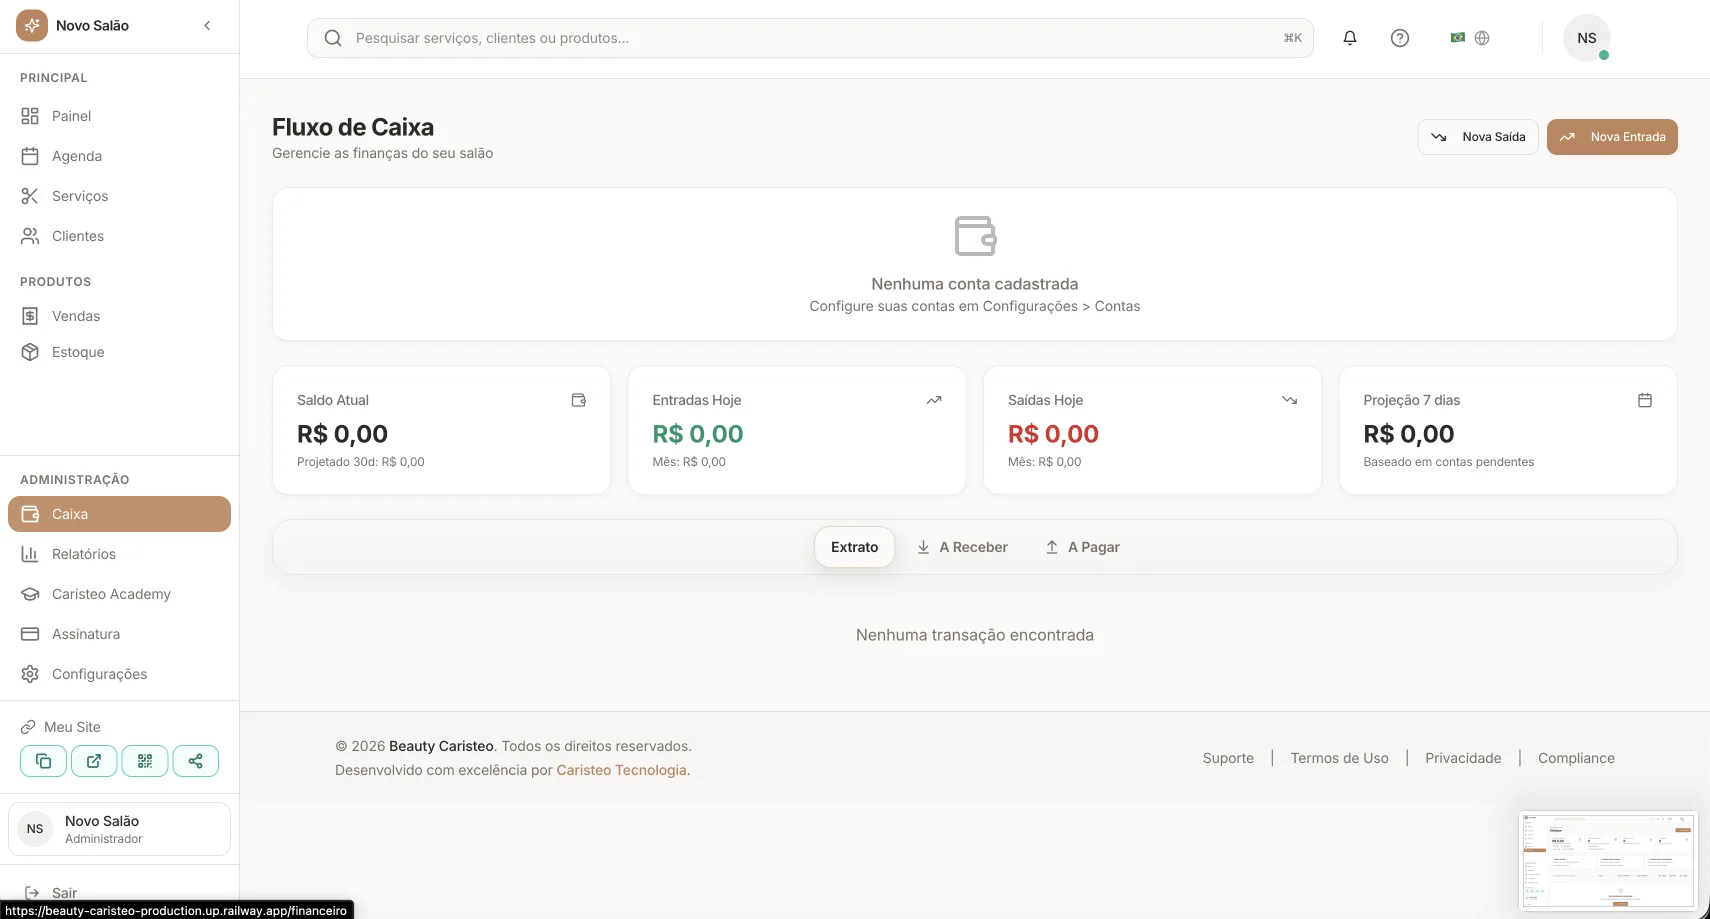The image size is (1710, 919).
Task: Click the Meu Site label link
Action: [x=61, y=727]
